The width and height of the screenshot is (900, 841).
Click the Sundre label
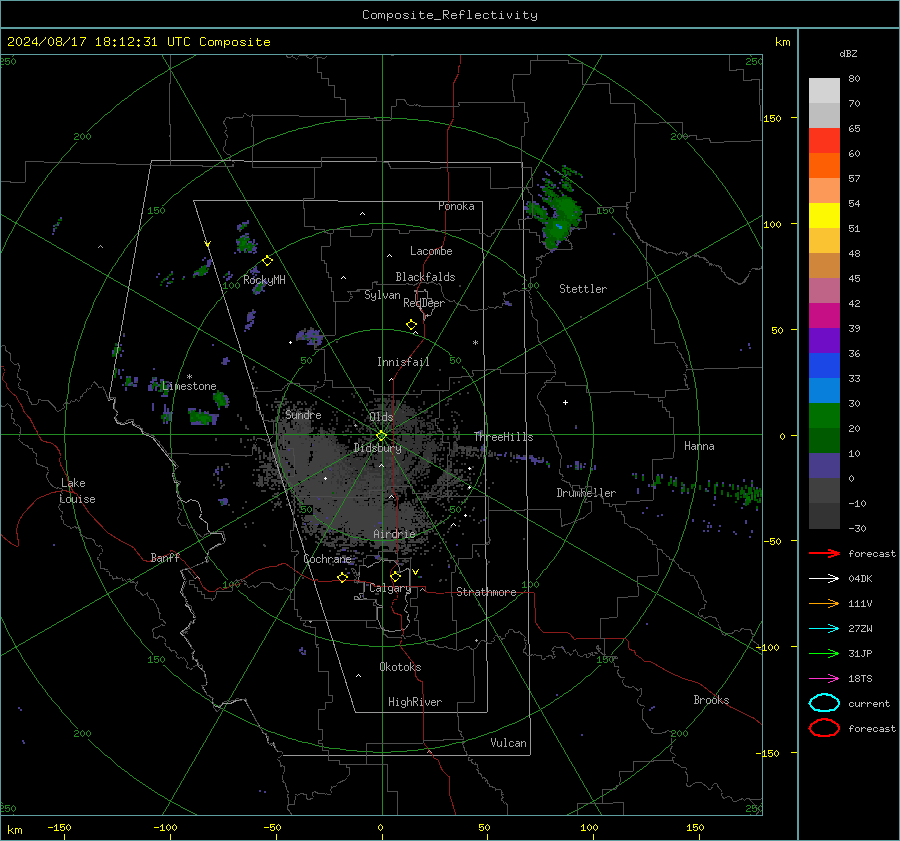303,414
